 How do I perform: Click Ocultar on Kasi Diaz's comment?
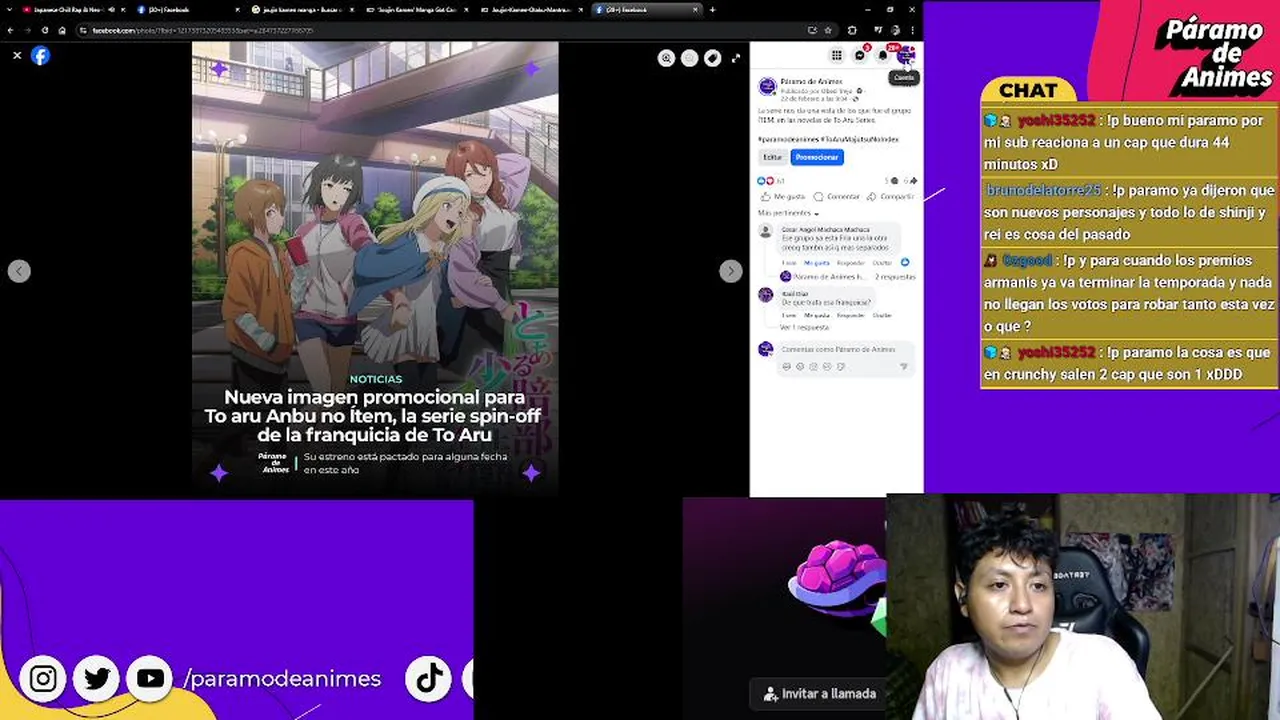click(882, 315)
